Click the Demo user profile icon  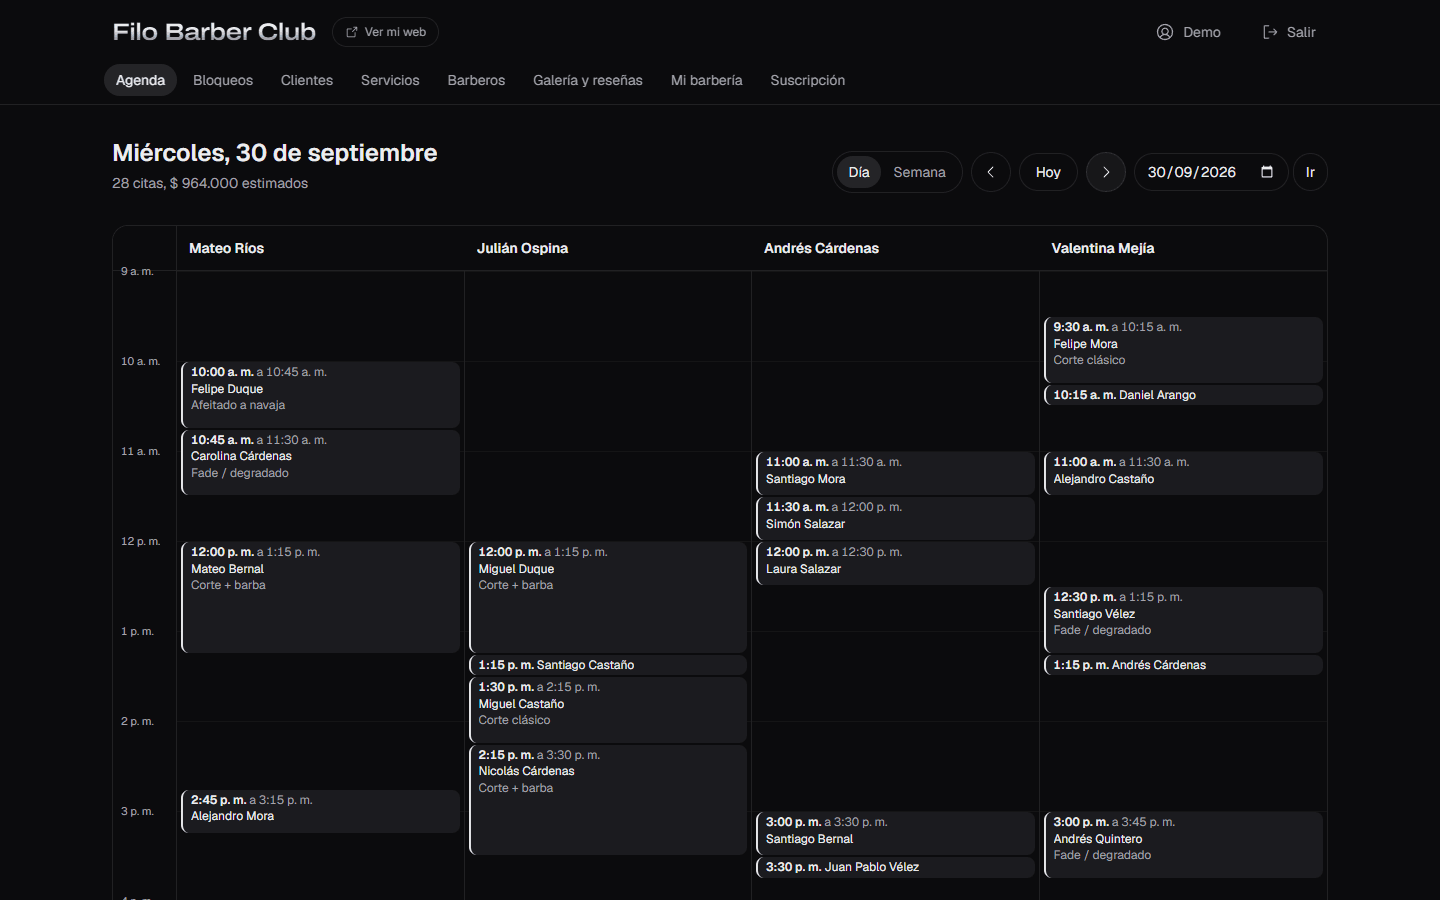(1165, 32)
